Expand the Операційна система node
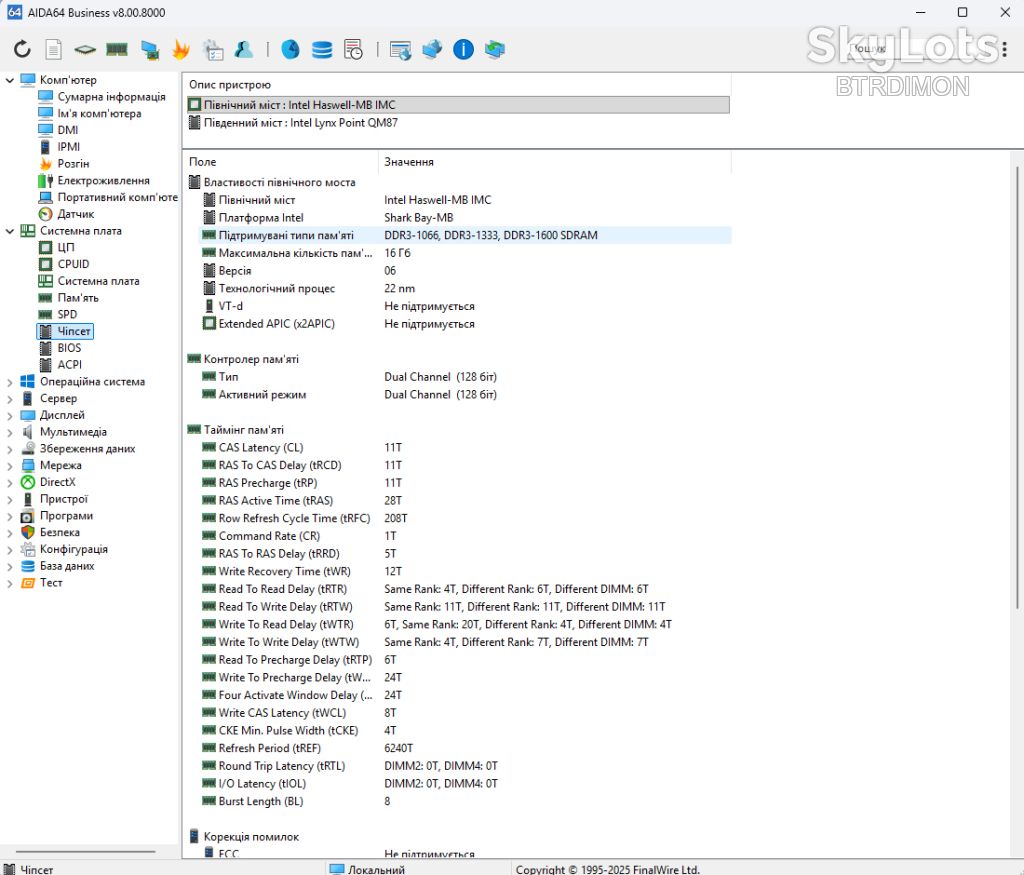Image resolution: width=1024 pixels, height=875 pixels. point(10,382)
